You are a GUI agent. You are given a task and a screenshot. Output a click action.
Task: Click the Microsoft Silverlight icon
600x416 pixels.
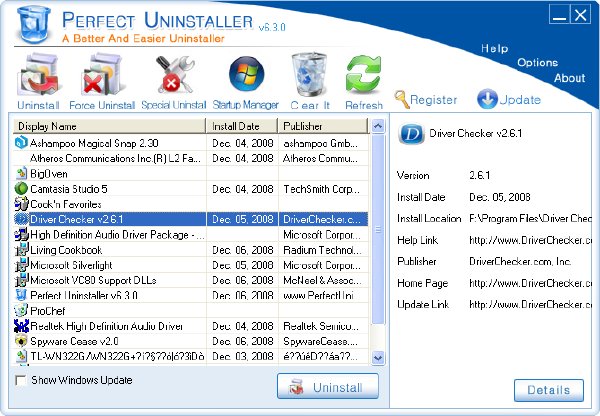click(x=21, y=265)
